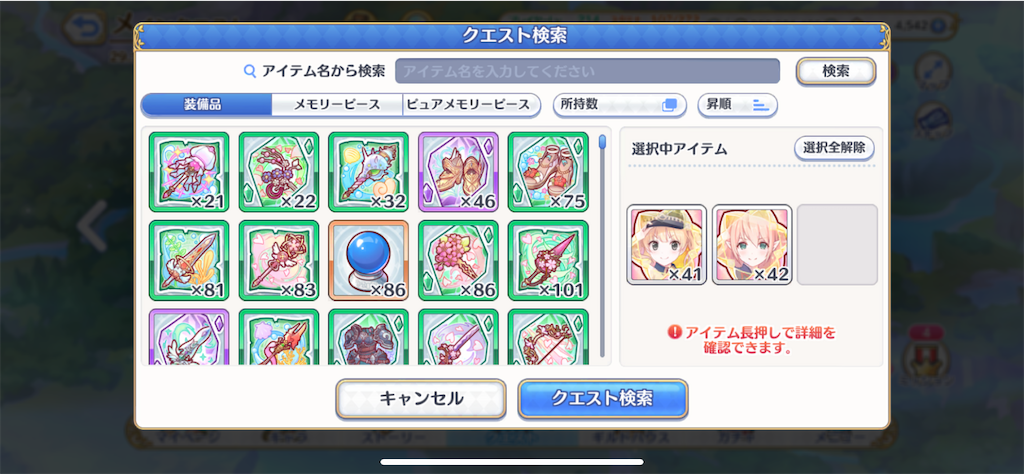
Task: Deselect the character piece with ×41
Action: 667,245
